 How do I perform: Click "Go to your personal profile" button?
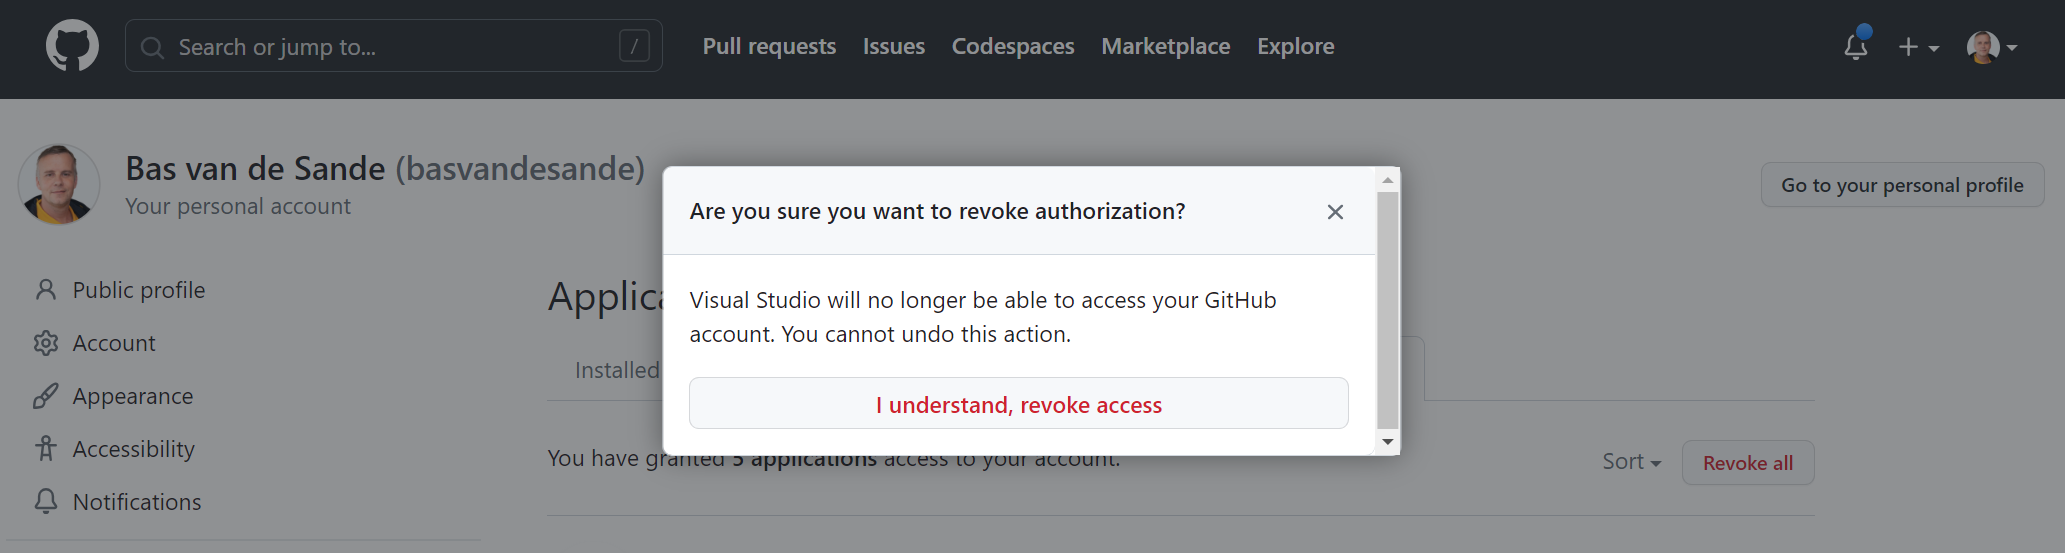click(1902, 185)
